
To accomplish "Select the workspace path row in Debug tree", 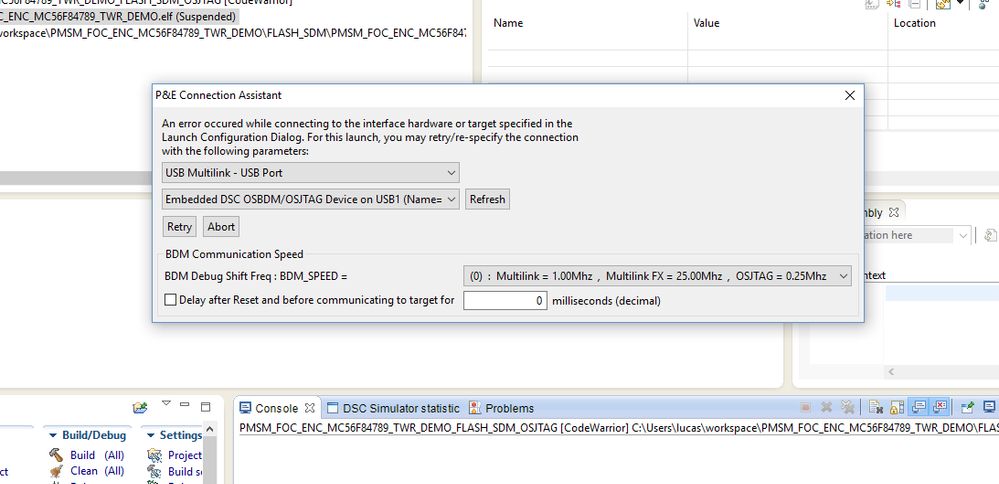I will pos(233,32).
